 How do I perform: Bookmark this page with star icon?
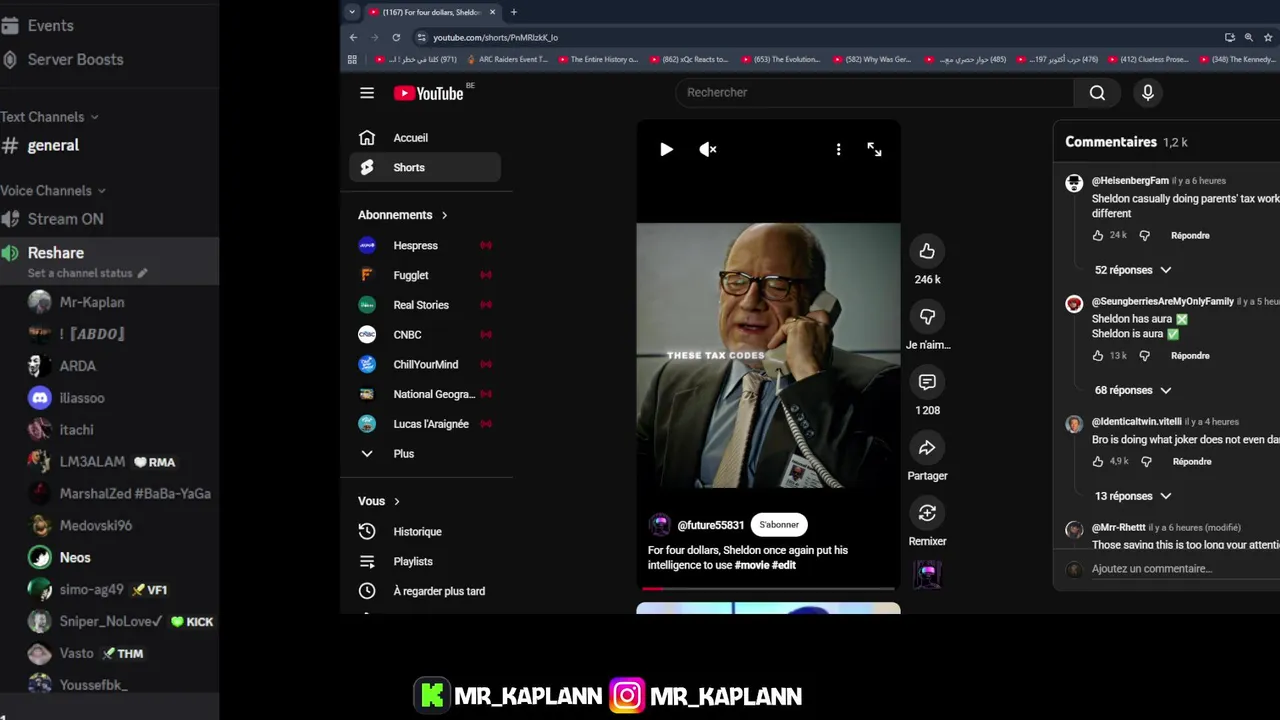point(1268,37)
